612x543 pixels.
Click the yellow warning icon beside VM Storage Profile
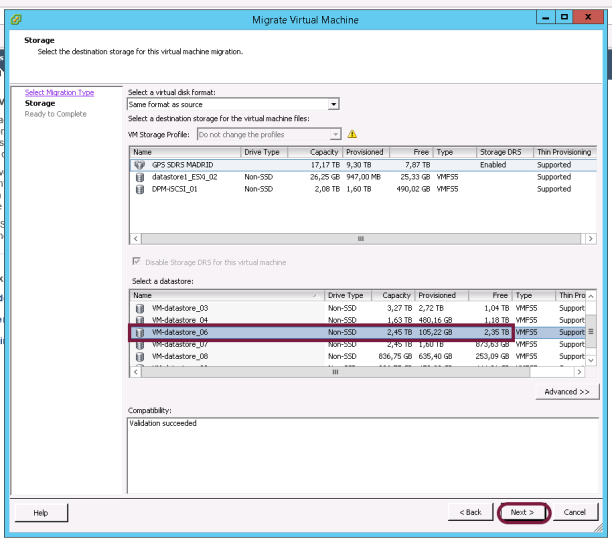click(352, 134)
